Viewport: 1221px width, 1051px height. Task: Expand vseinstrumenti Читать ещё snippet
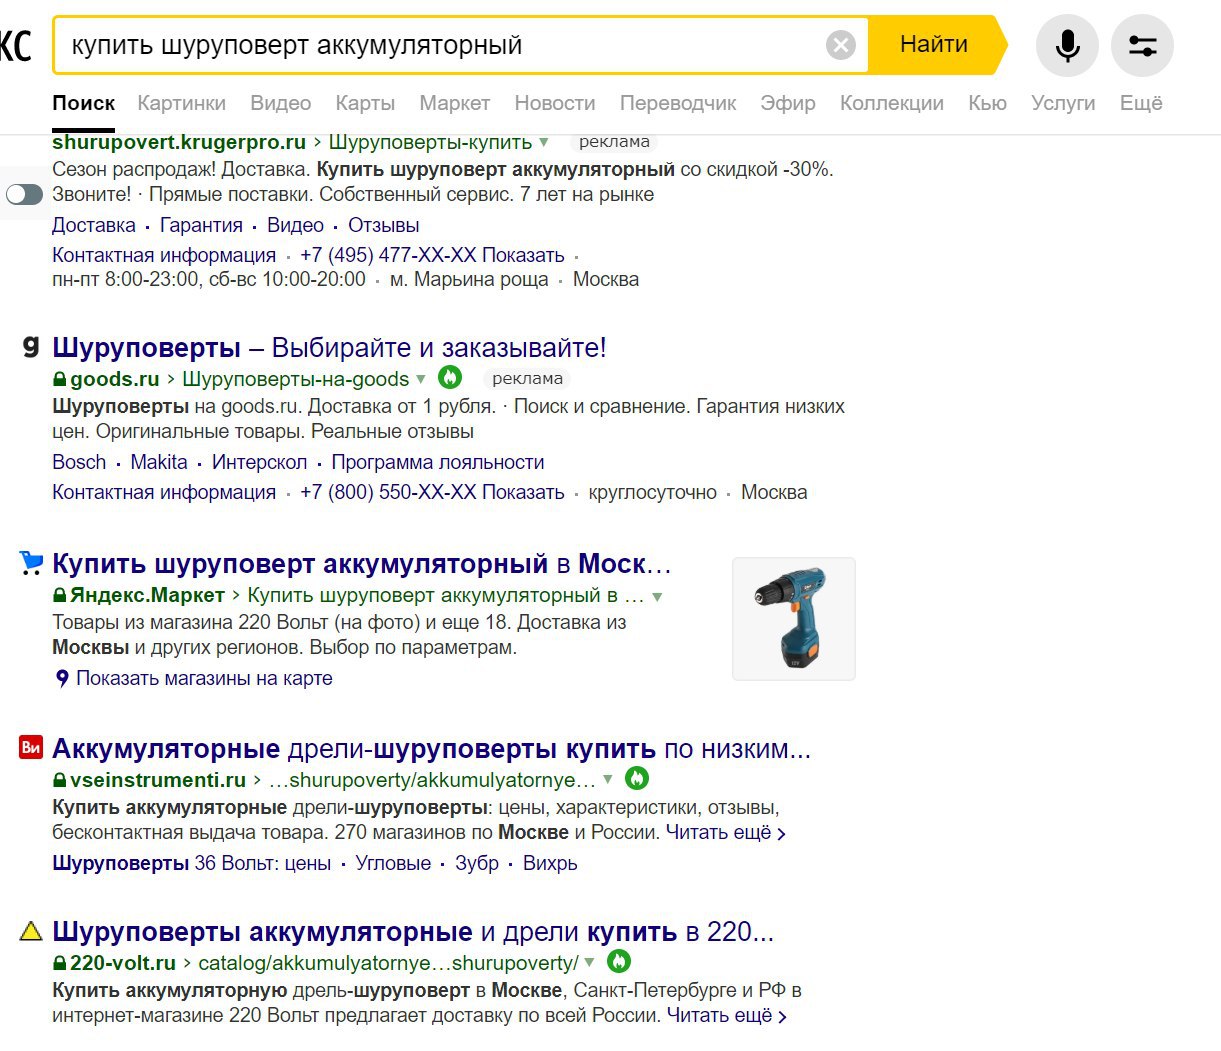tap(726, 833)
